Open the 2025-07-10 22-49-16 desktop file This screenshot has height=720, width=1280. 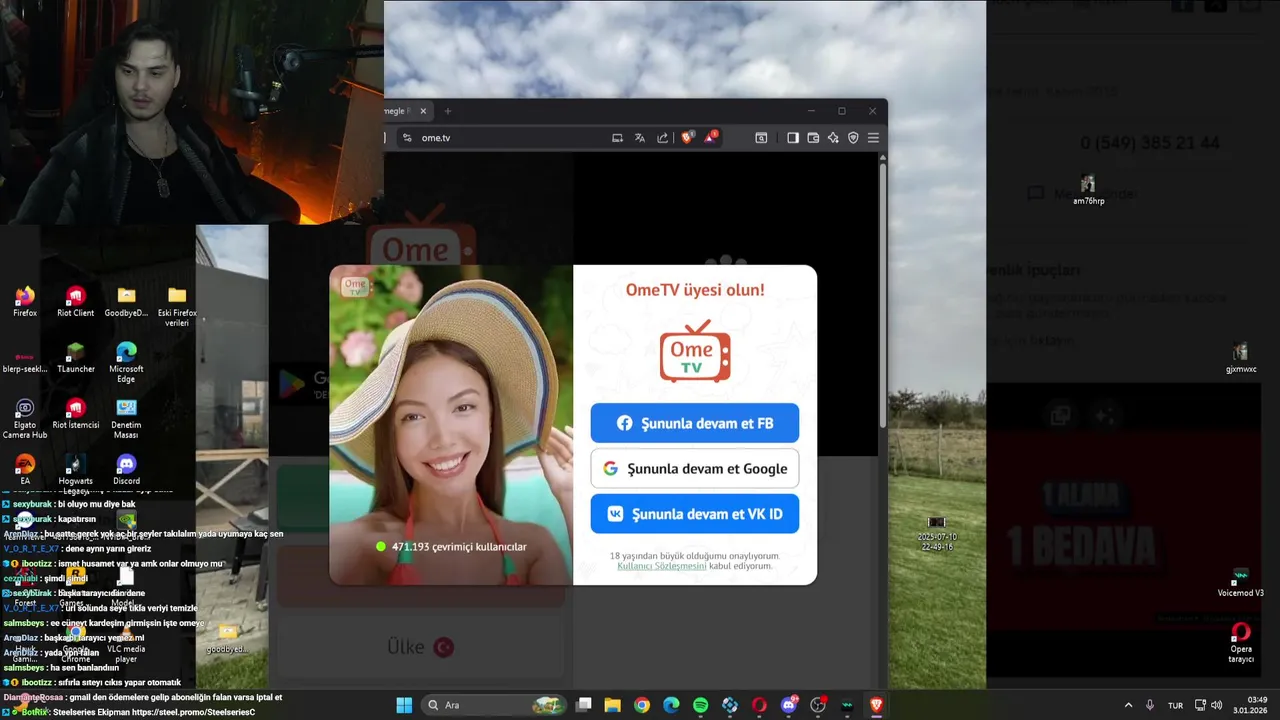click(936, 534)
